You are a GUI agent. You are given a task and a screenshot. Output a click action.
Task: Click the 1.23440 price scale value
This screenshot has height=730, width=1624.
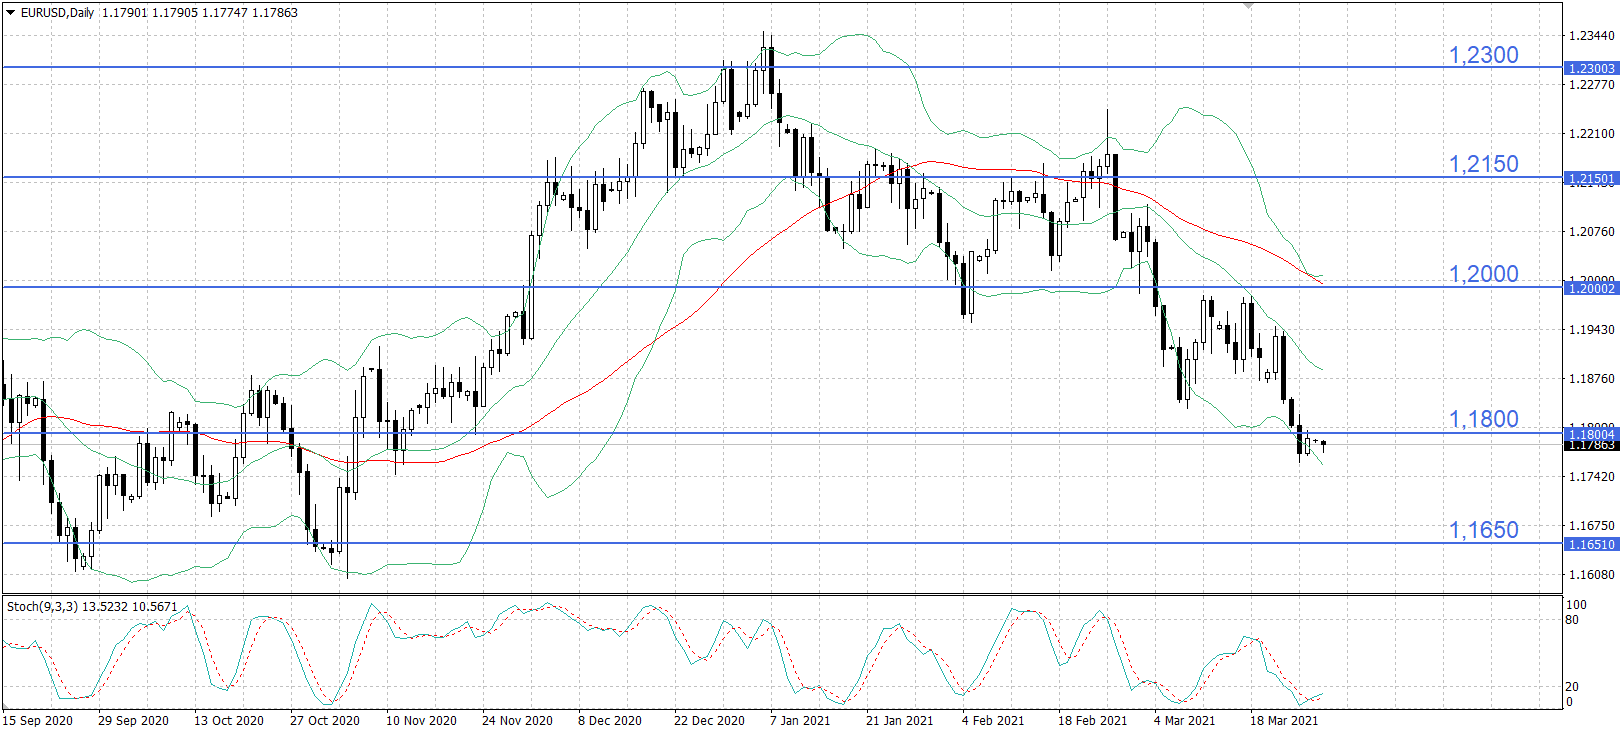1591,35
